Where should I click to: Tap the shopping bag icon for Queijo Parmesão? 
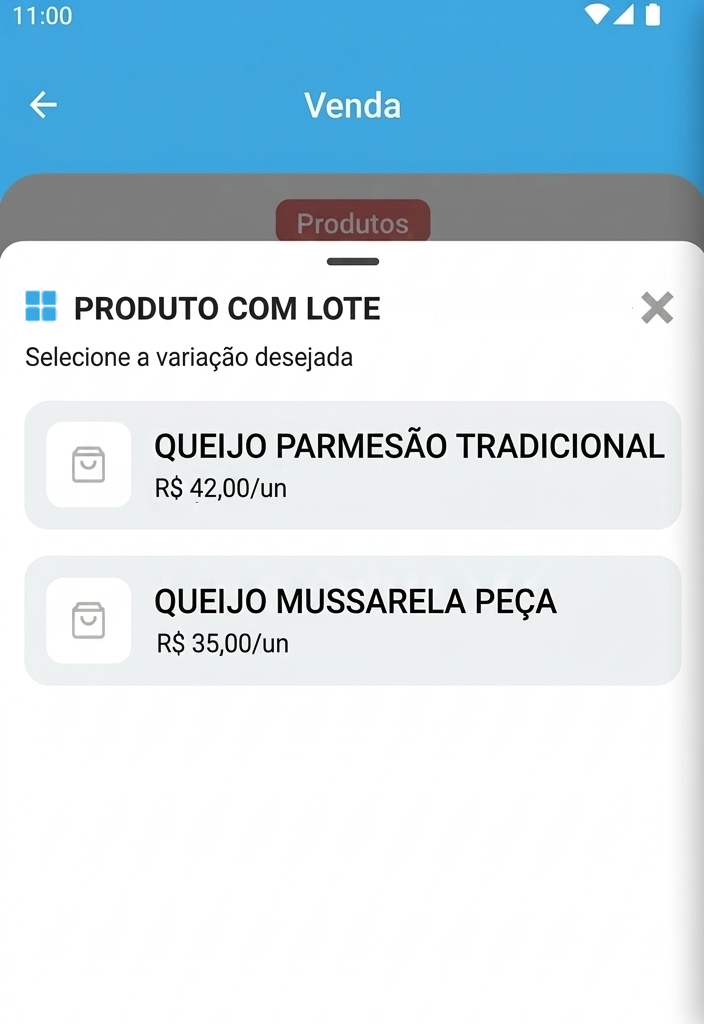pyautogui.click(x=88, y=465)
